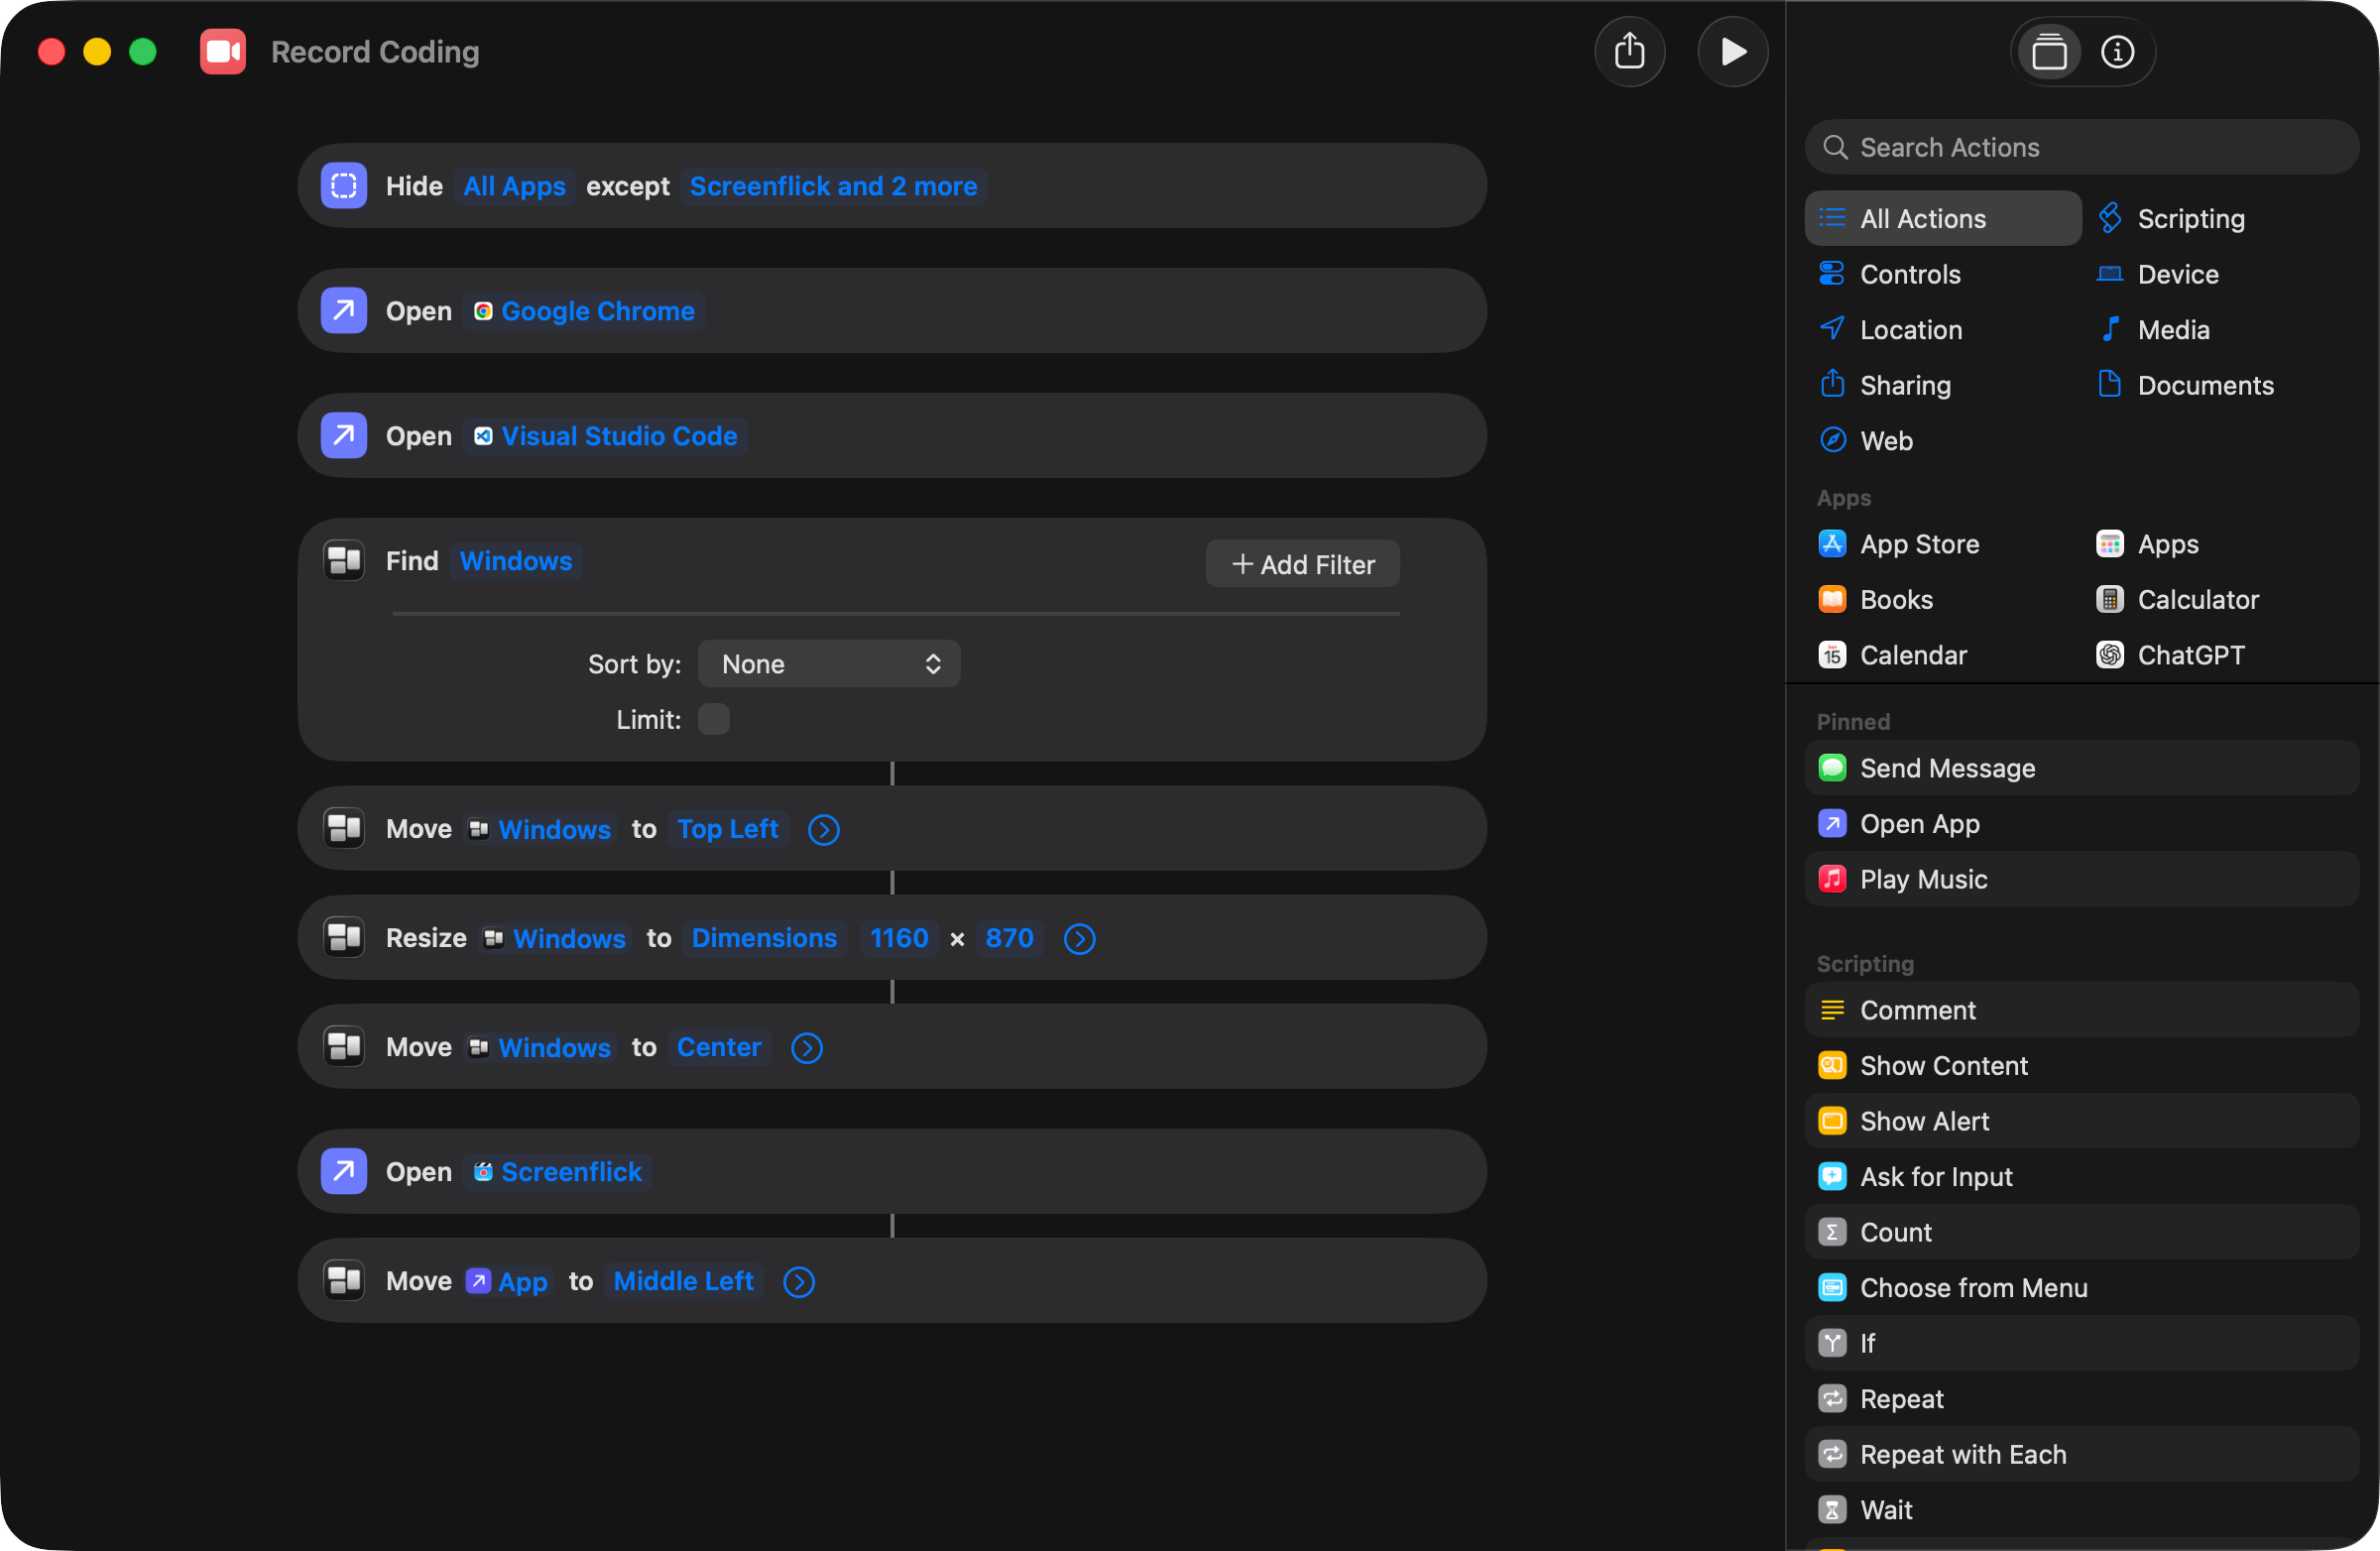
Task: Run the shortcut with the play button
Action: point(1732,52)
